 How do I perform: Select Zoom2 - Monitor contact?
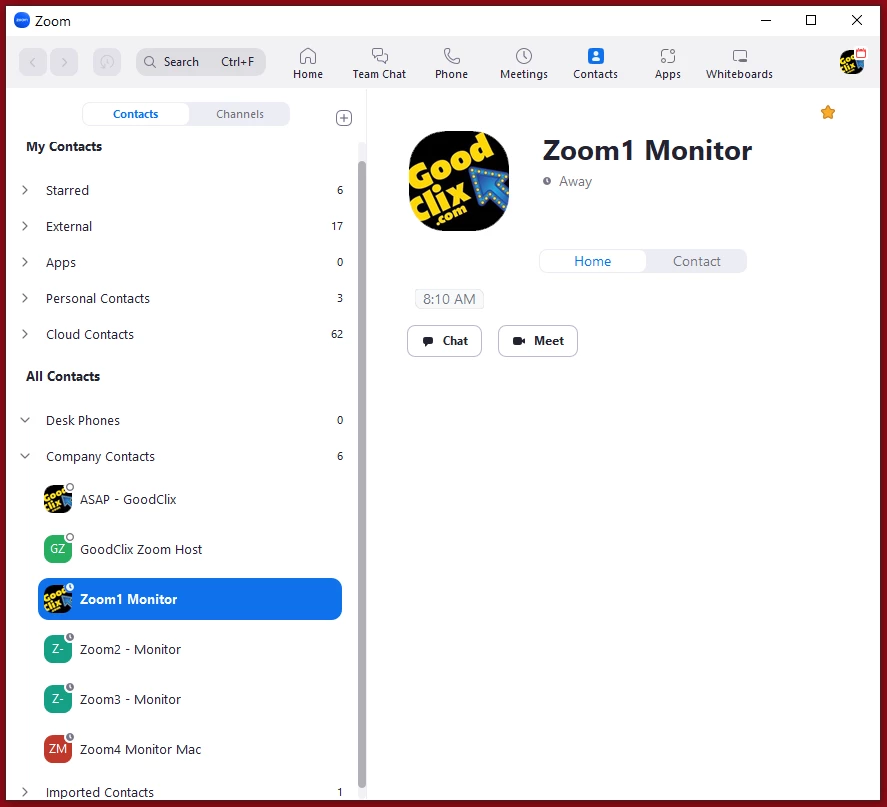[190, 649]
